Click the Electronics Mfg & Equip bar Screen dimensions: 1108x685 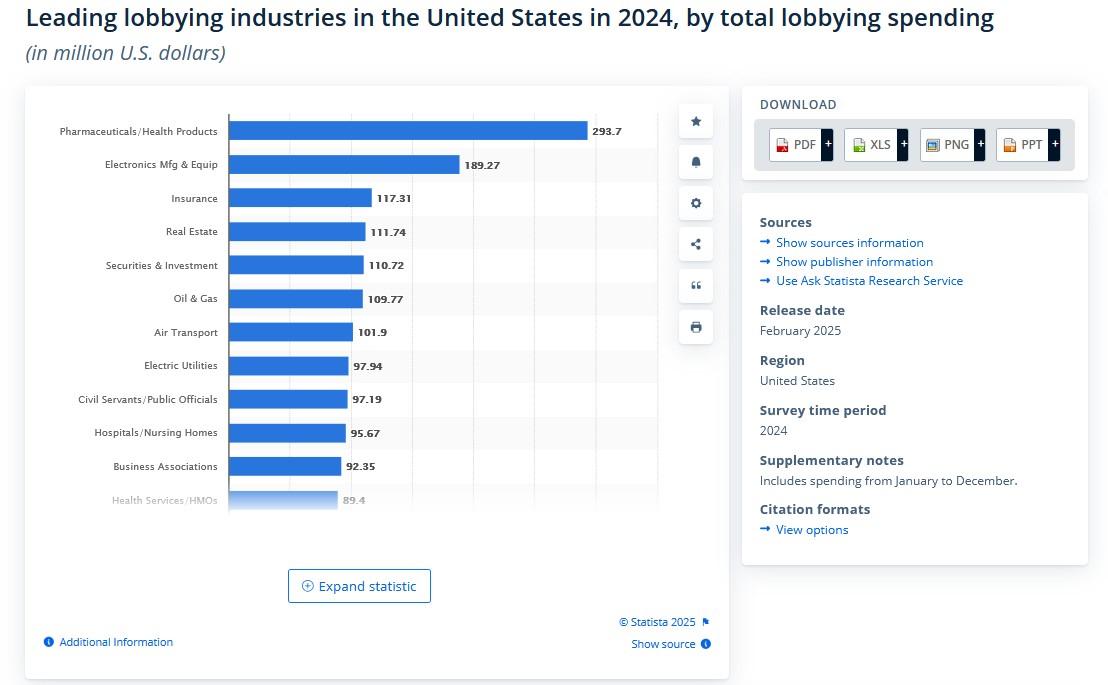[x=344, y=164]
